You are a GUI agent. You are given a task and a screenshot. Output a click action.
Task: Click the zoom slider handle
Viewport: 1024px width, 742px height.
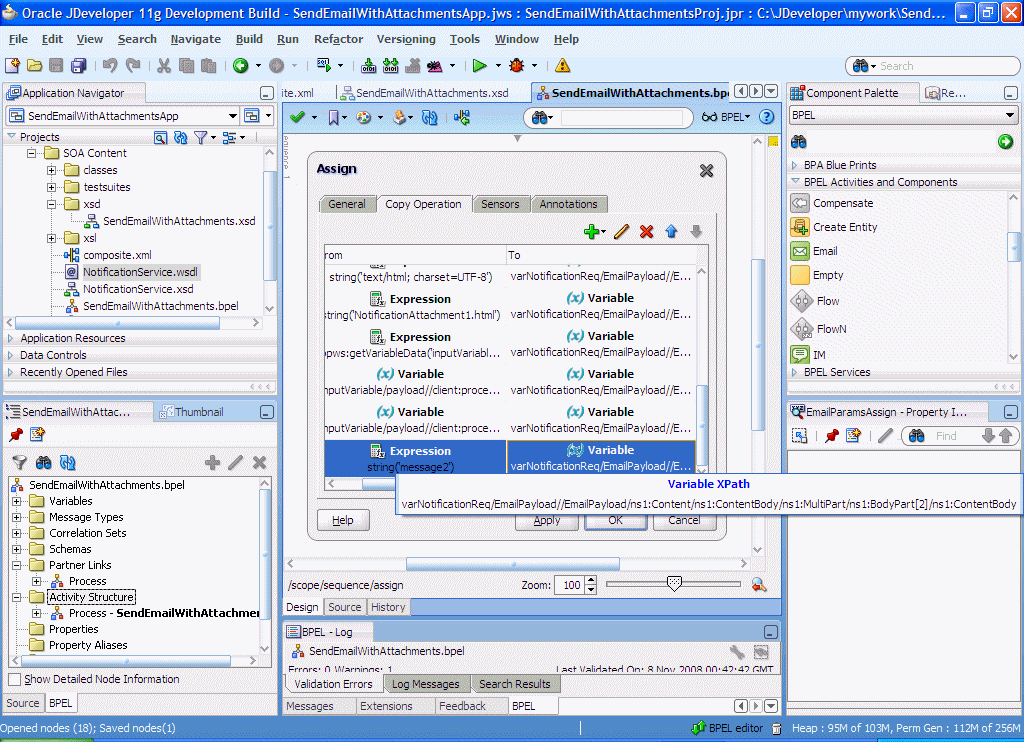[674, 583]
